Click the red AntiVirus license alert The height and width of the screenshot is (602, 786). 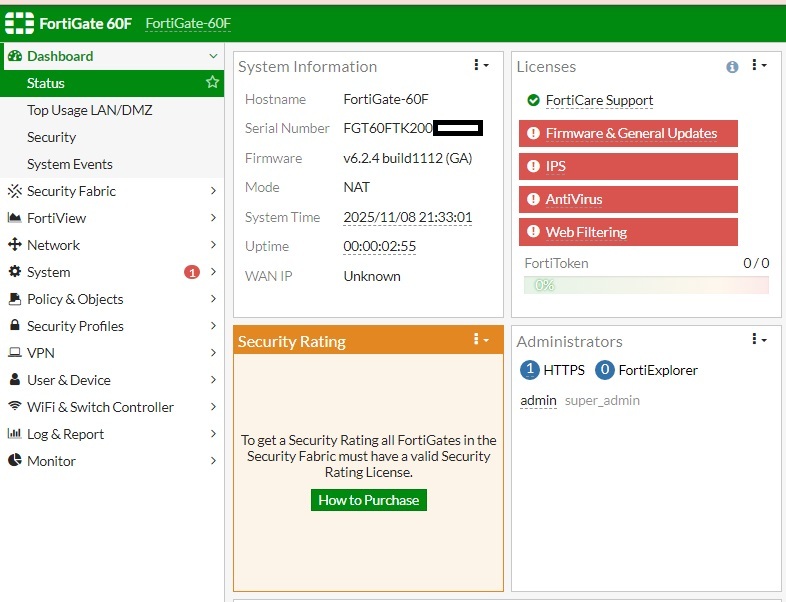coord(628,199)
